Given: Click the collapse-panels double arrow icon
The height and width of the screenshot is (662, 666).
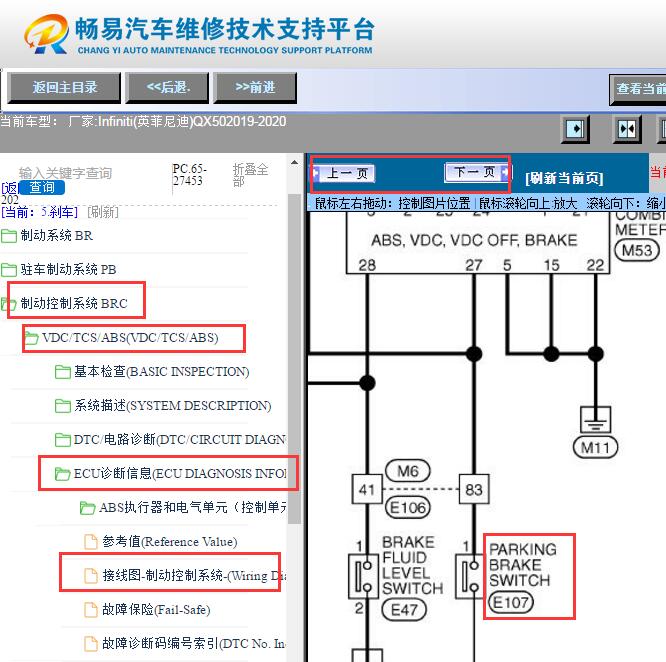Looking at the screenshot, I should pos(627,129).
